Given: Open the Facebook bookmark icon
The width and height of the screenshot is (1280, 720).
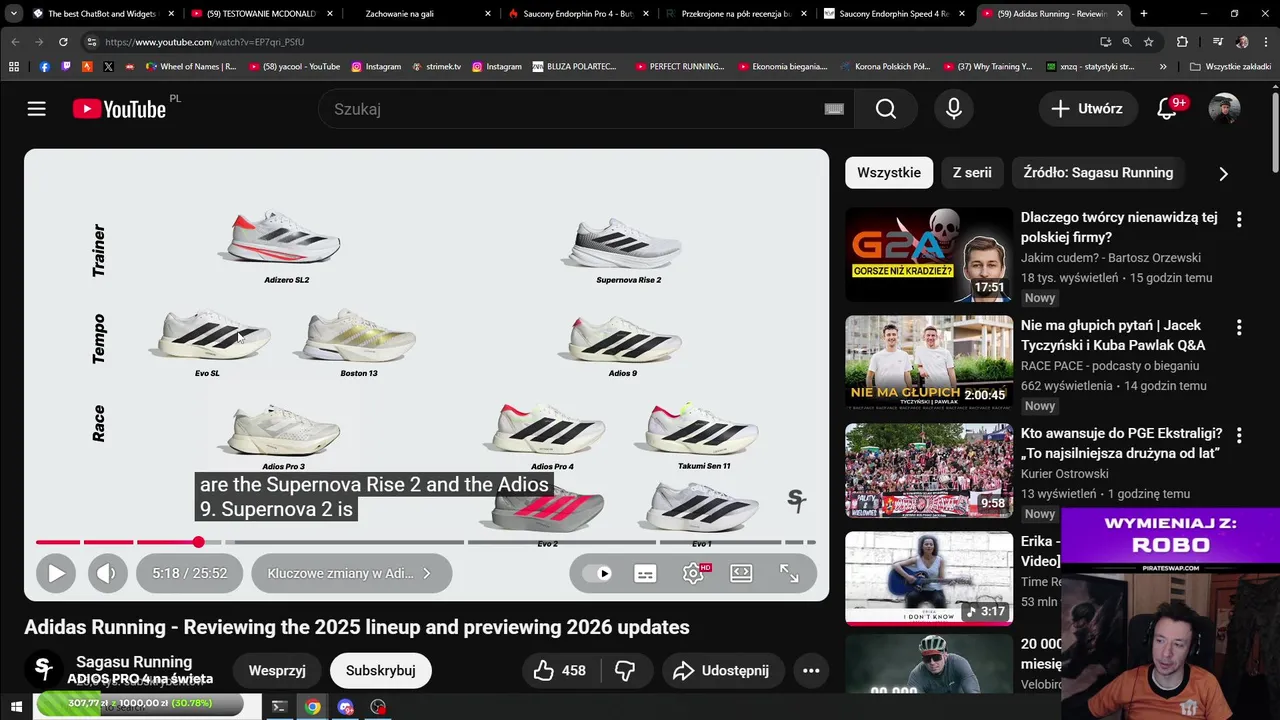Looking at the screenshot, I should click(44, 67).
